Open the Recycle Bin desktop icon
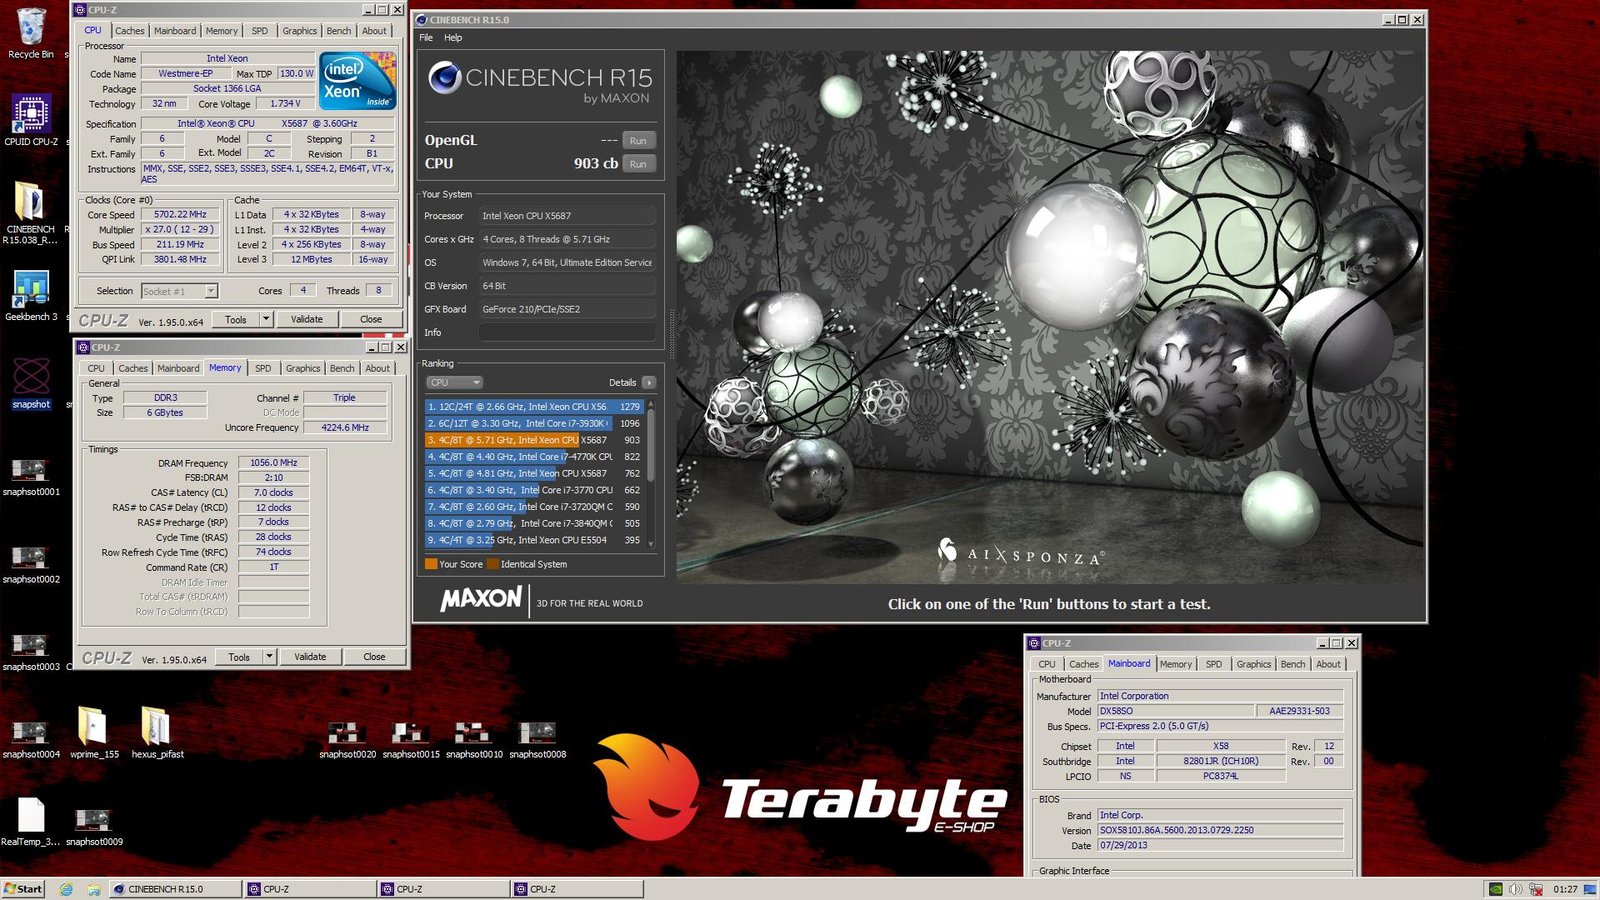This screenshot has width=1600, height=900. [x=31, y=30]
